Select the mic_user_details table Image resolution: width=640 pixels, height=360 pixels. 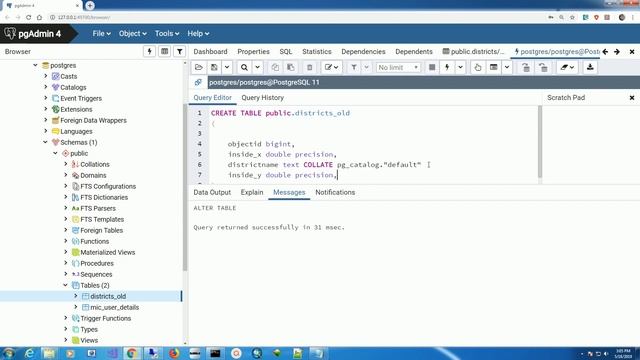114,307
